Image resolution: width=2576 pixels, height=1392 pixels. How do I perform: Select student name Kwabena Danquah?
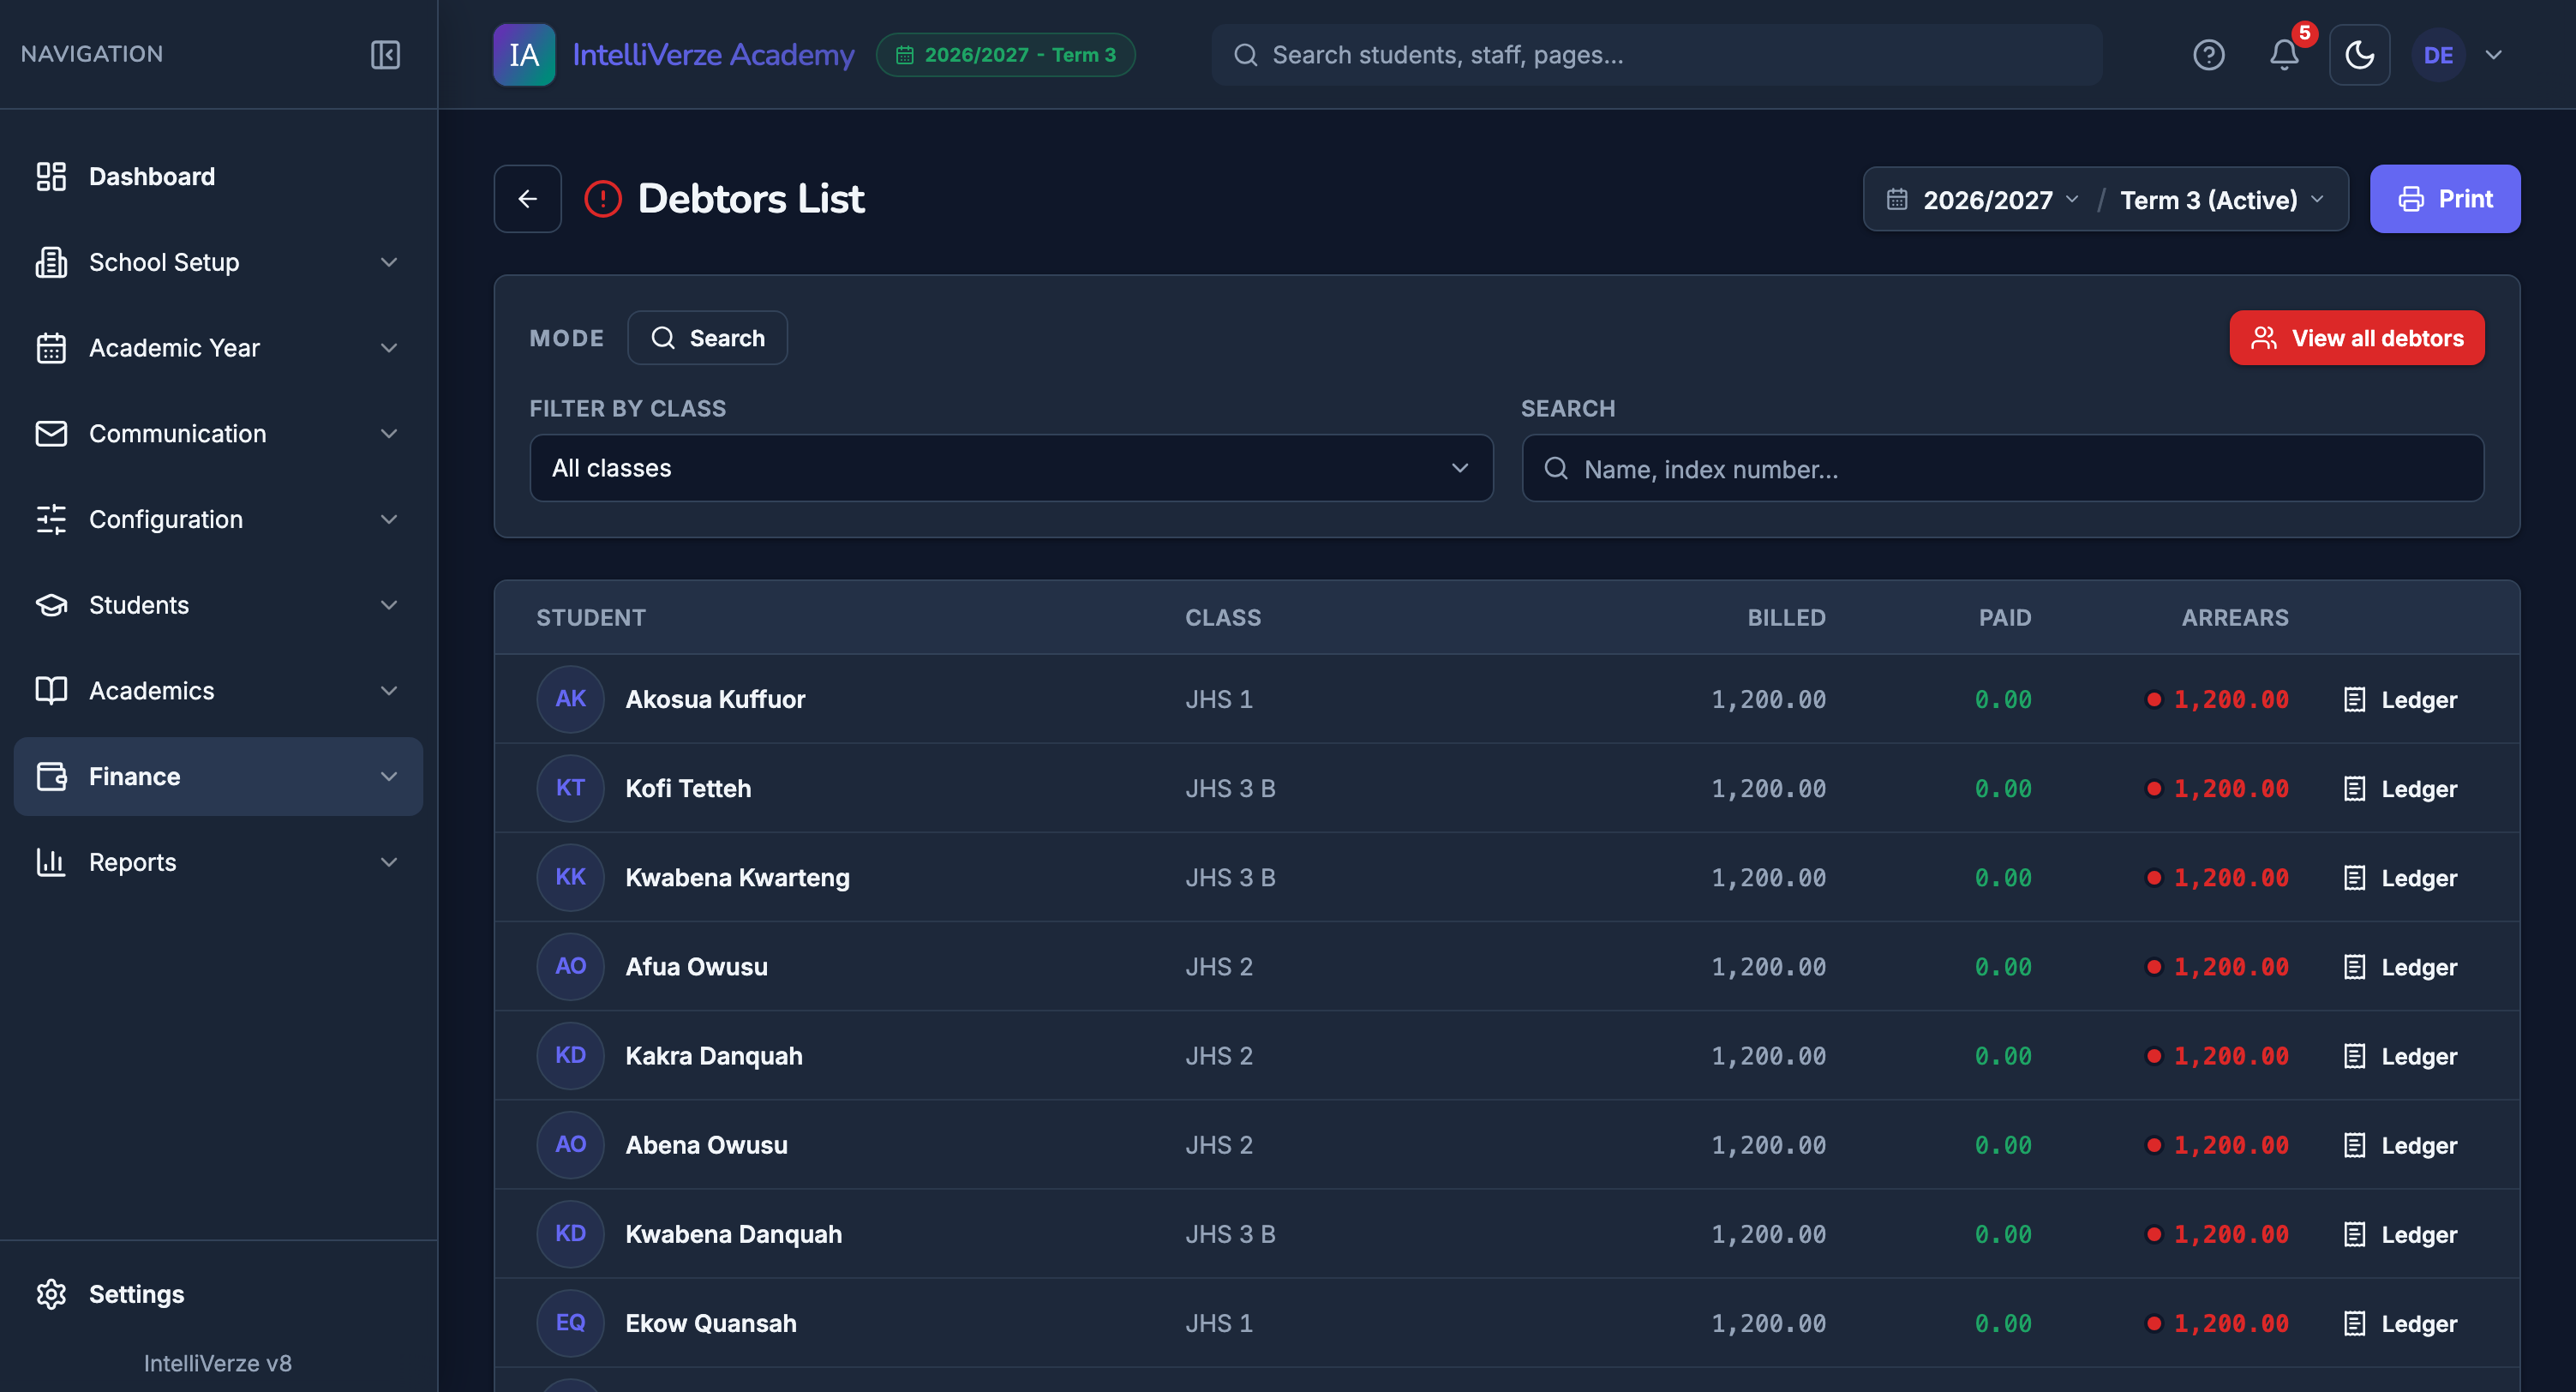(x=734, y=1234)
